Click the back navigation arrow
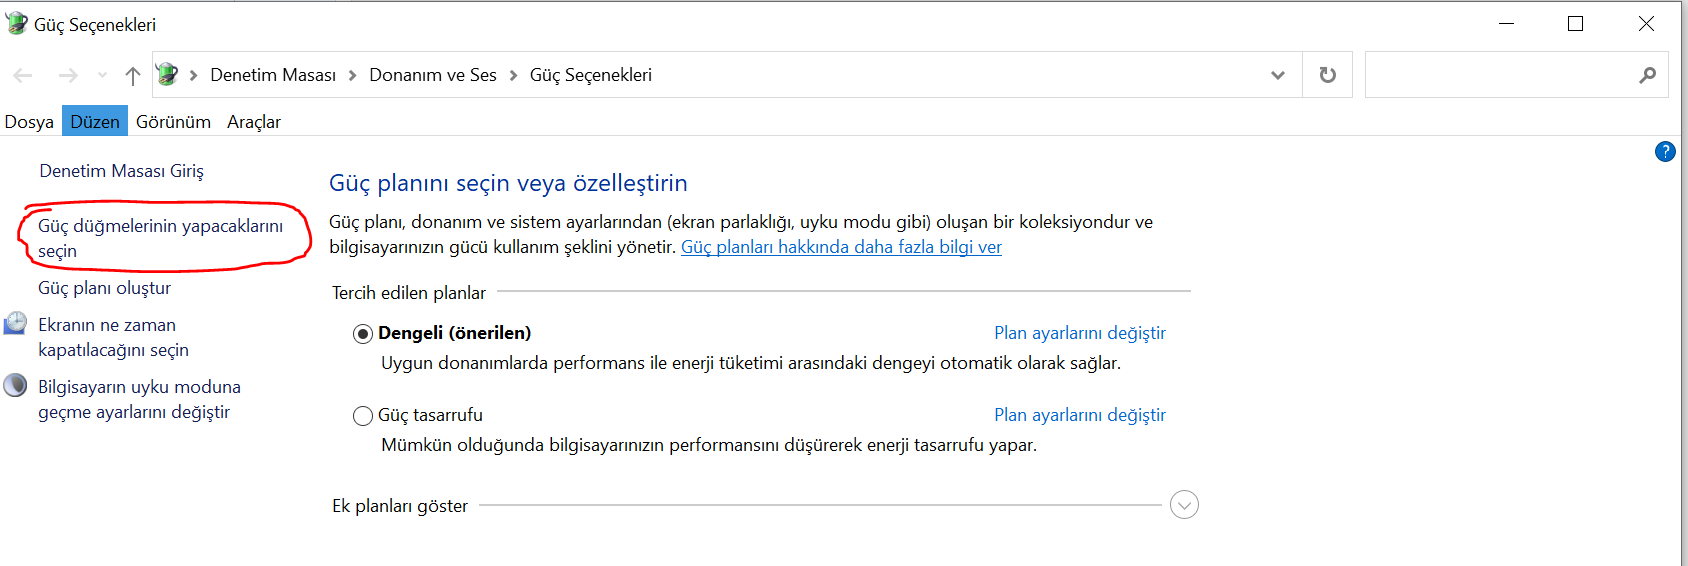 tap(23, 76)
